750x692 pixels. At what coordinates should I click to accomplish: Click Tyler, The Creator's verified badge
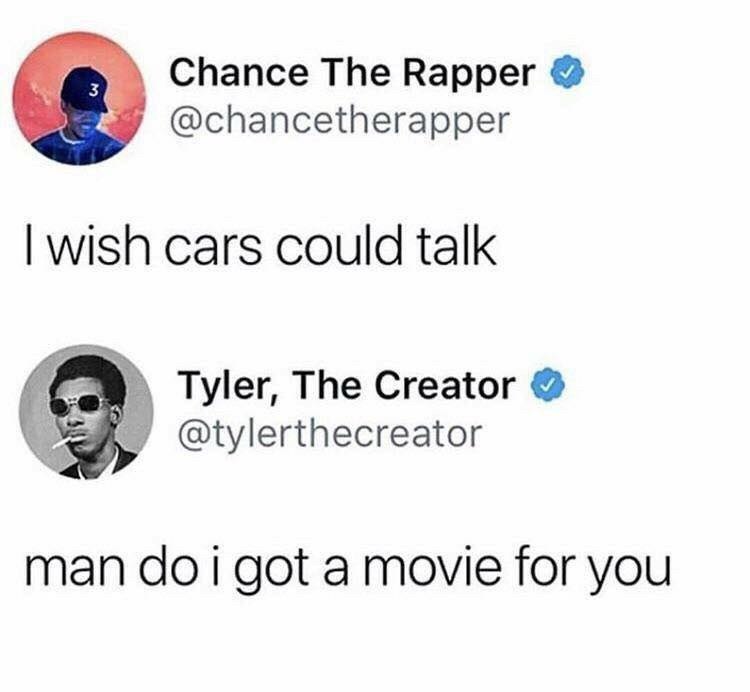tap(548, 384)
